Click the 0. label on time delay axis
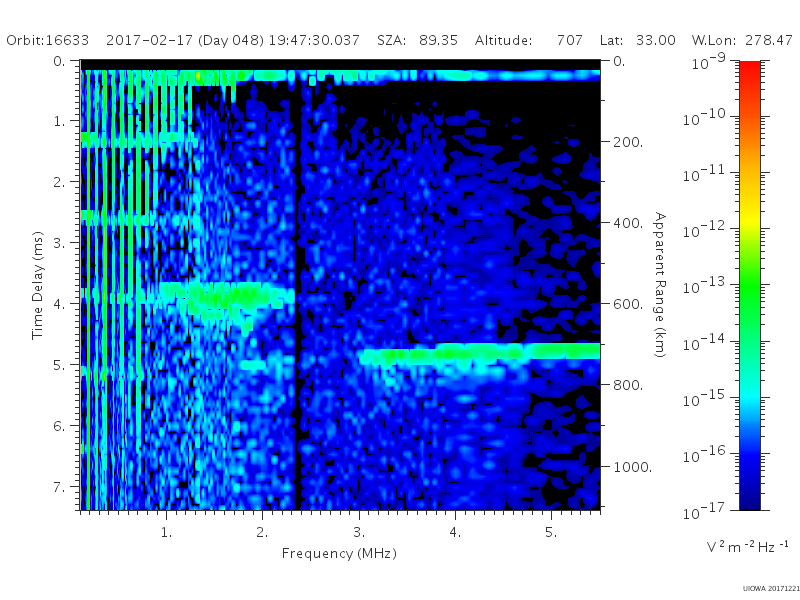Screen dimensions: 800x600 tap(59, 61)
